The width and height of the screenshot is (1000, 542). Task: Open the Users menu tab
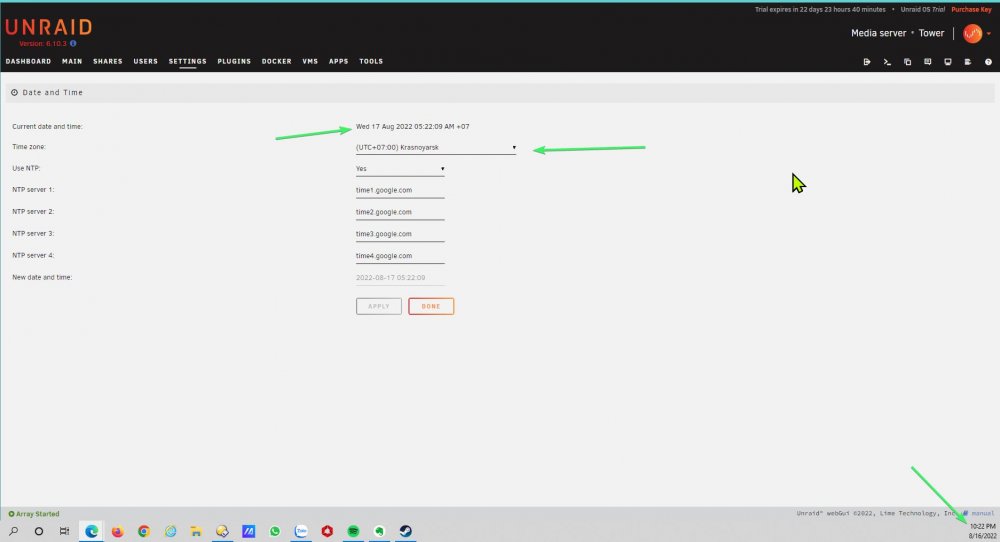point(145,62)
